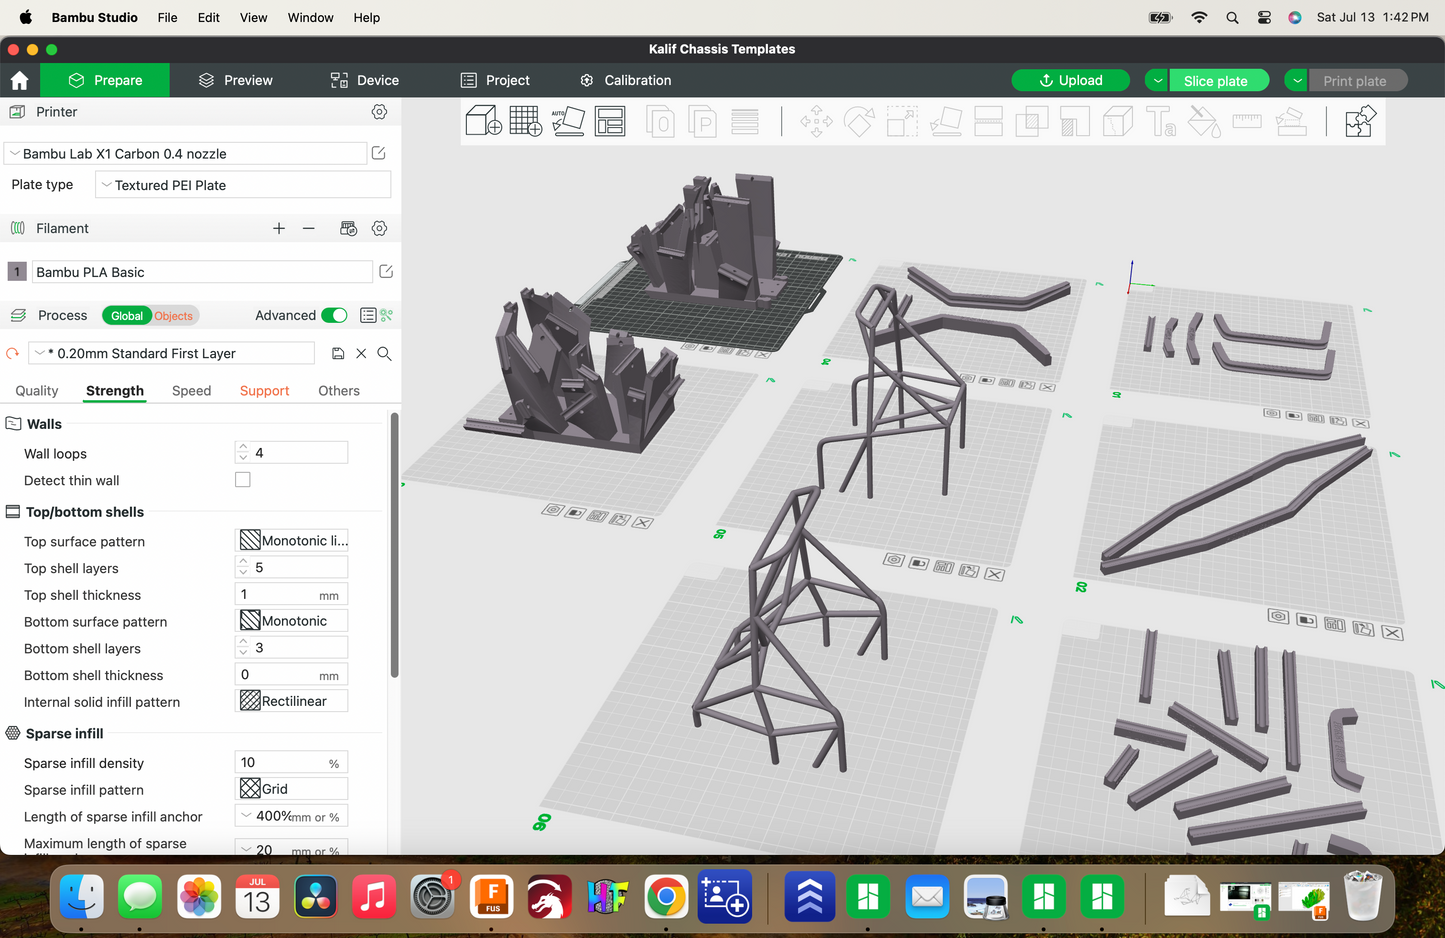Toggle the Advanced settings switch
This screenshot has width=1445, height=938.
(334, 316)
